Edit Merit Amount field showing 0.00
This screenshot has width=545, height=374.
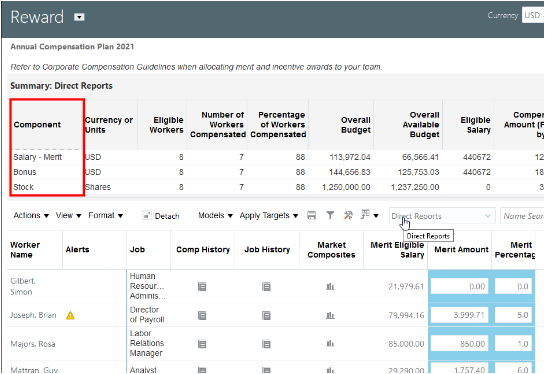(459, 286)
